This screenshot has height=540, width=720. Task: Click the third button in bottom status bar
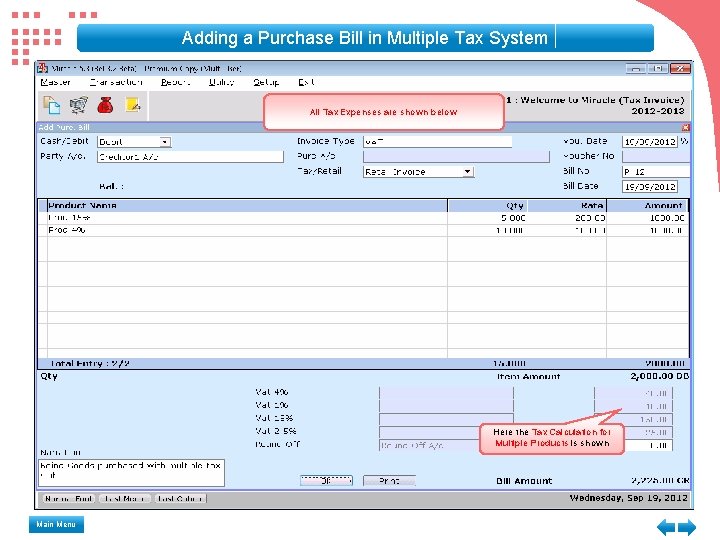pos(180,499)
